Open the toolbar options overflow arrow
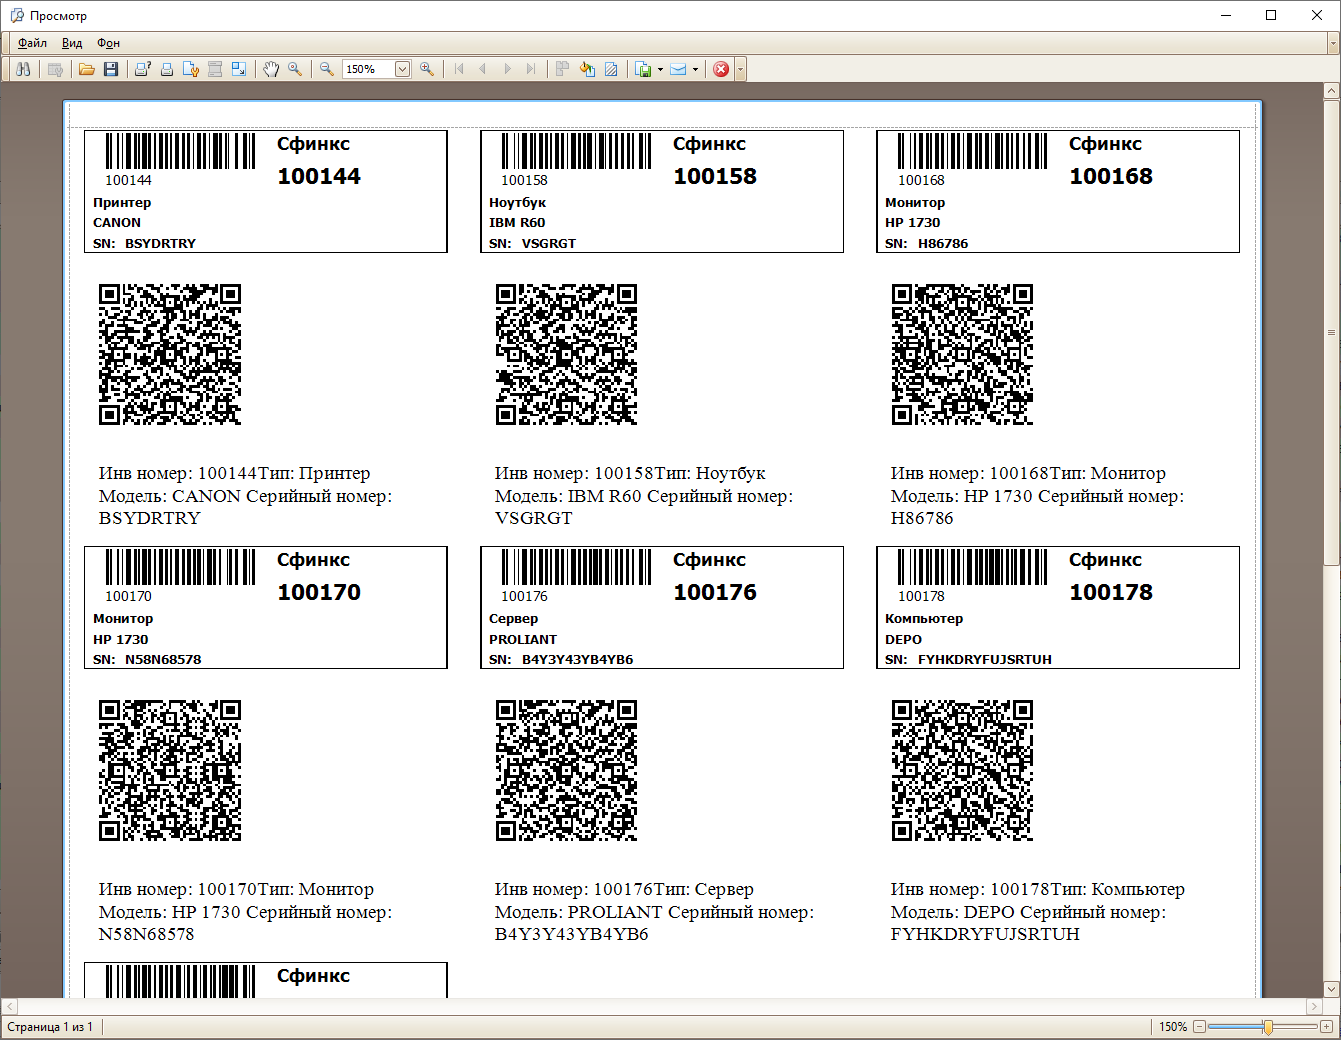The height and width of the screenshot is (1040, 1341). coord(740,69)
